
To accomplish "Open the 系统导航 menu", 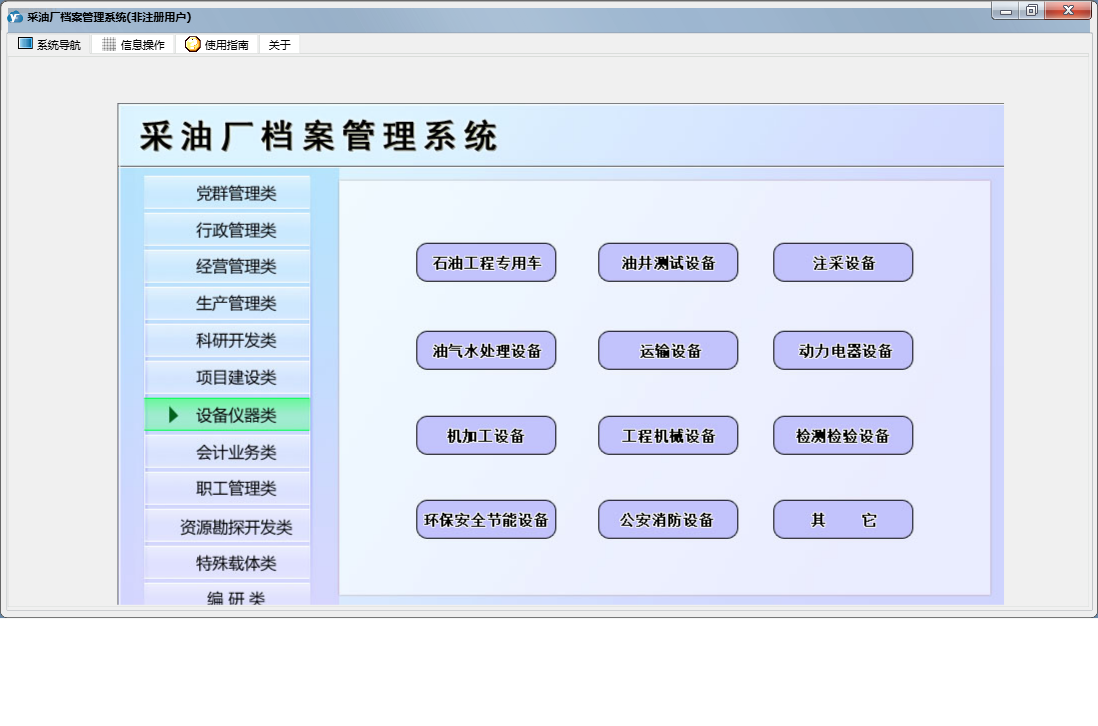I will [x=50, y=44].
